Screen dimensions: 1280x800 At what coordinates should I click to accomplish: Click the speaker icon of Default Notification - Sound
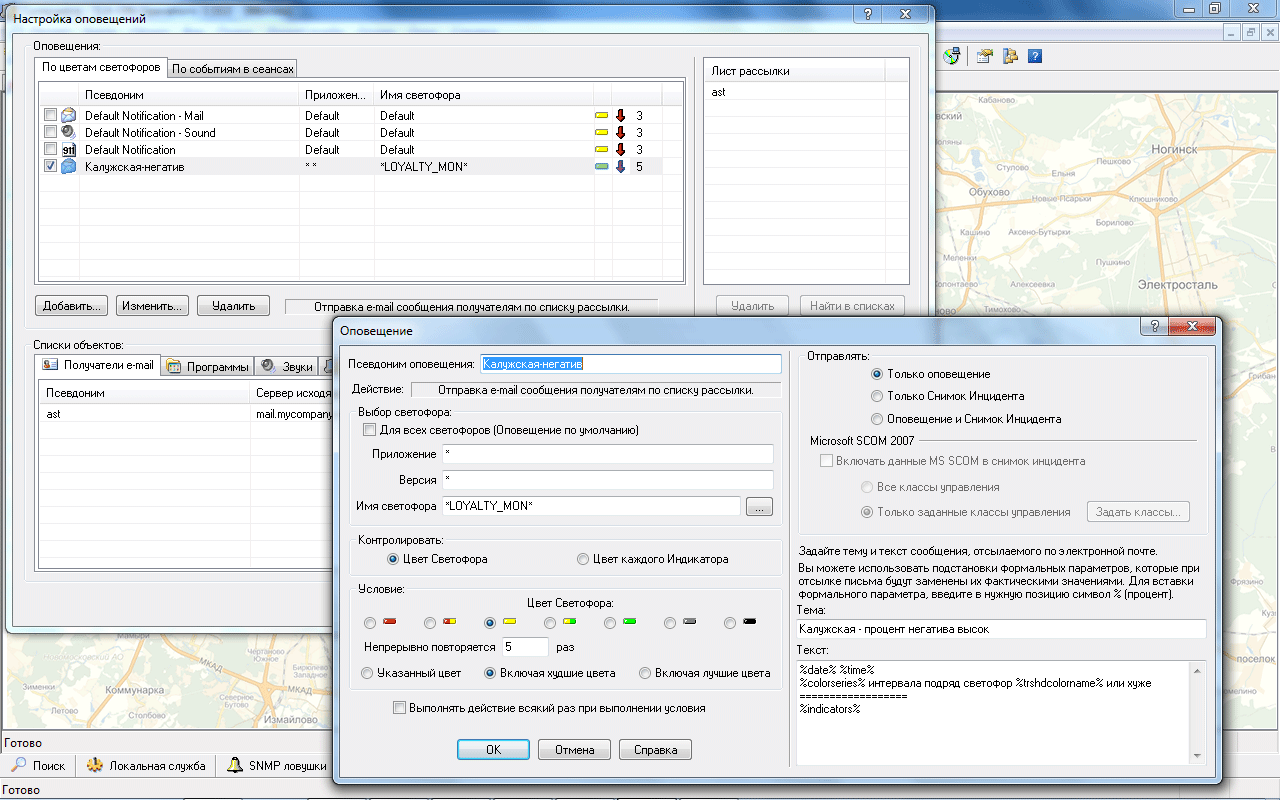[68, 132]
